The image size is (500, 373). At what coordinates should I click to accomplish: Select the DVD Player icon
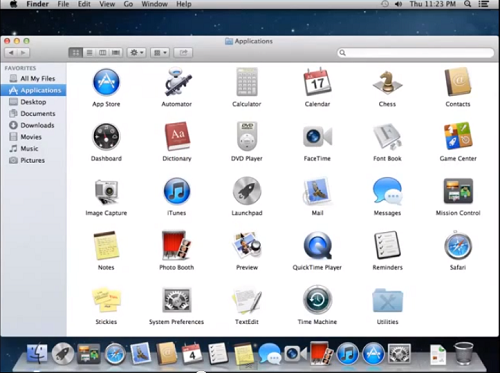coord(247,137)
